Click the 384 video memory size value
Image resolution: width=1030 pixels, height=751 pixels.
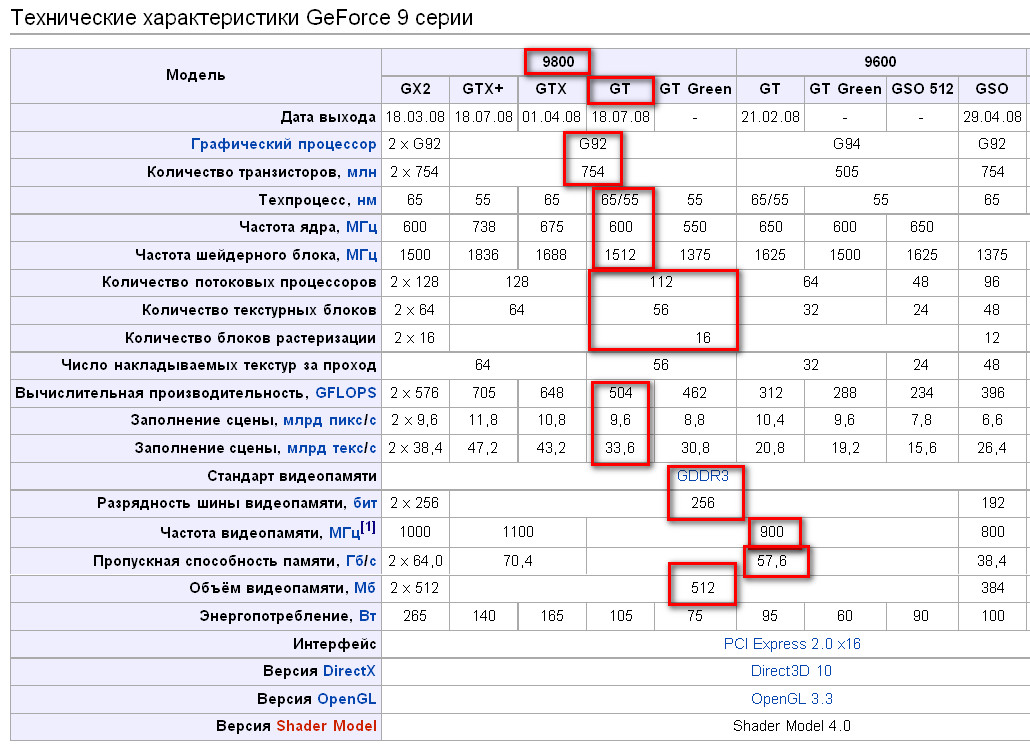(x=993, y=588)
